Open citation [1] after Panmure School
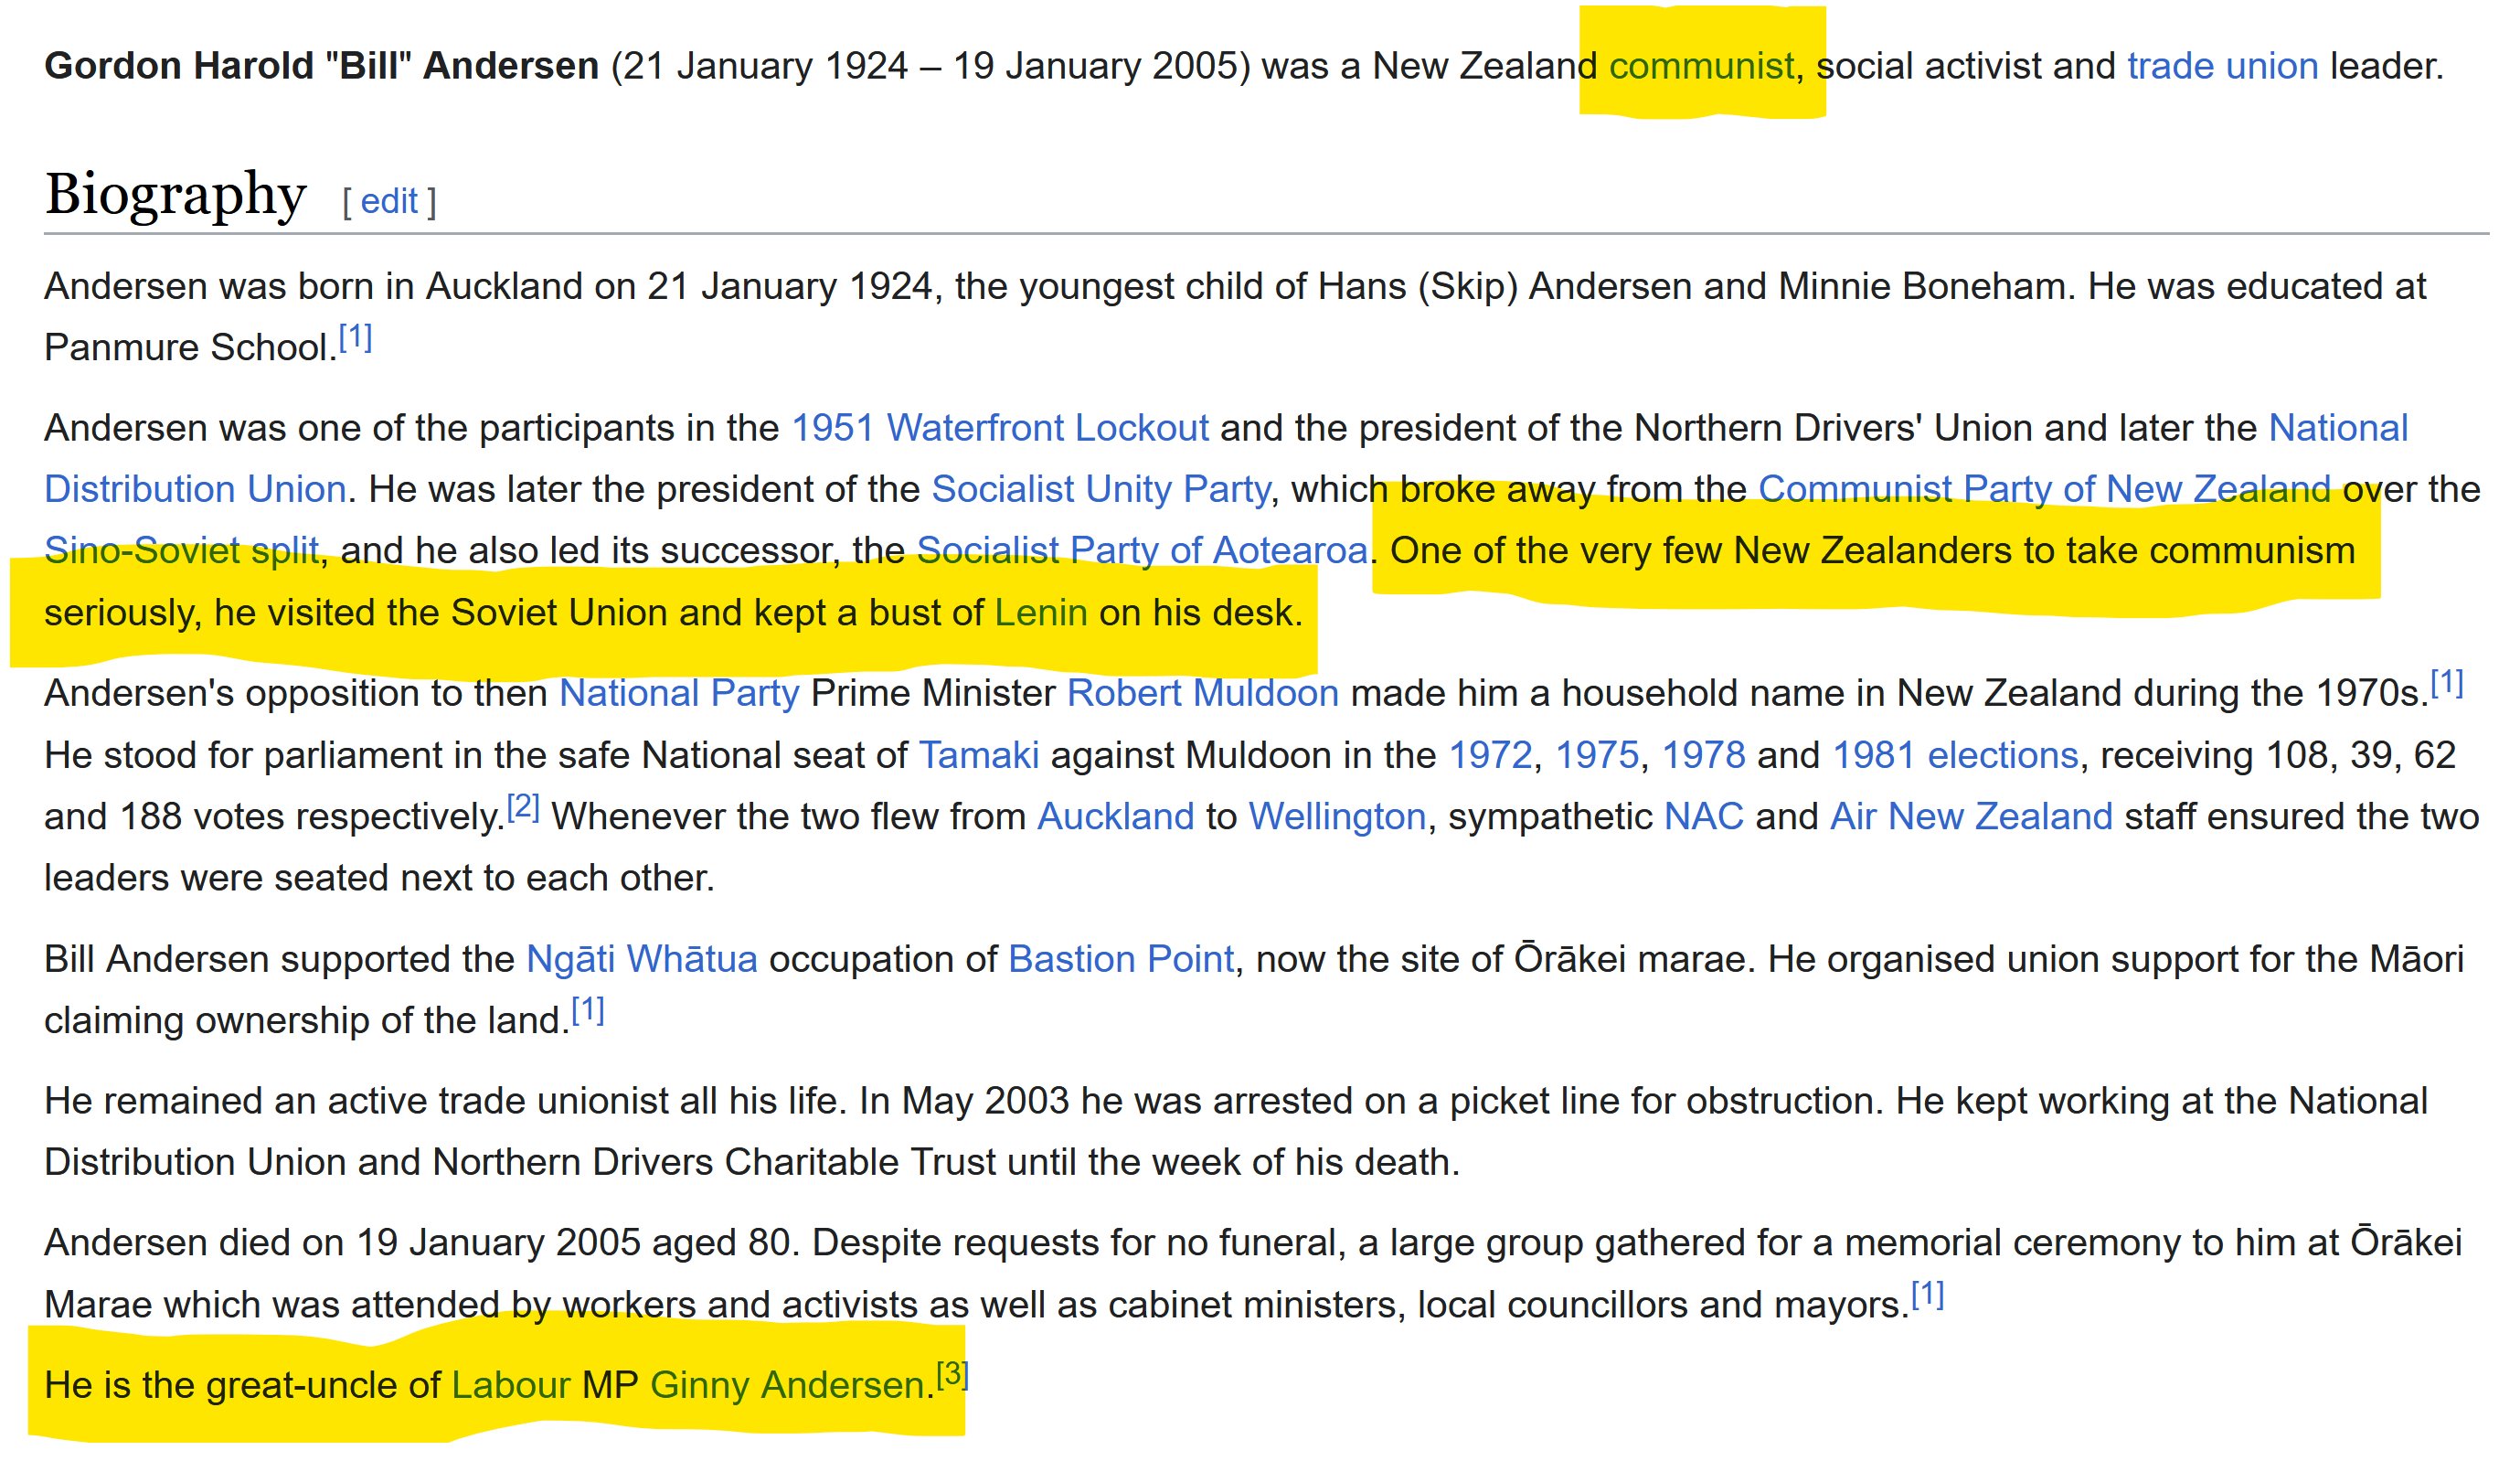2520x1461 pixels. pyautogui.click(x=355, y=338)
